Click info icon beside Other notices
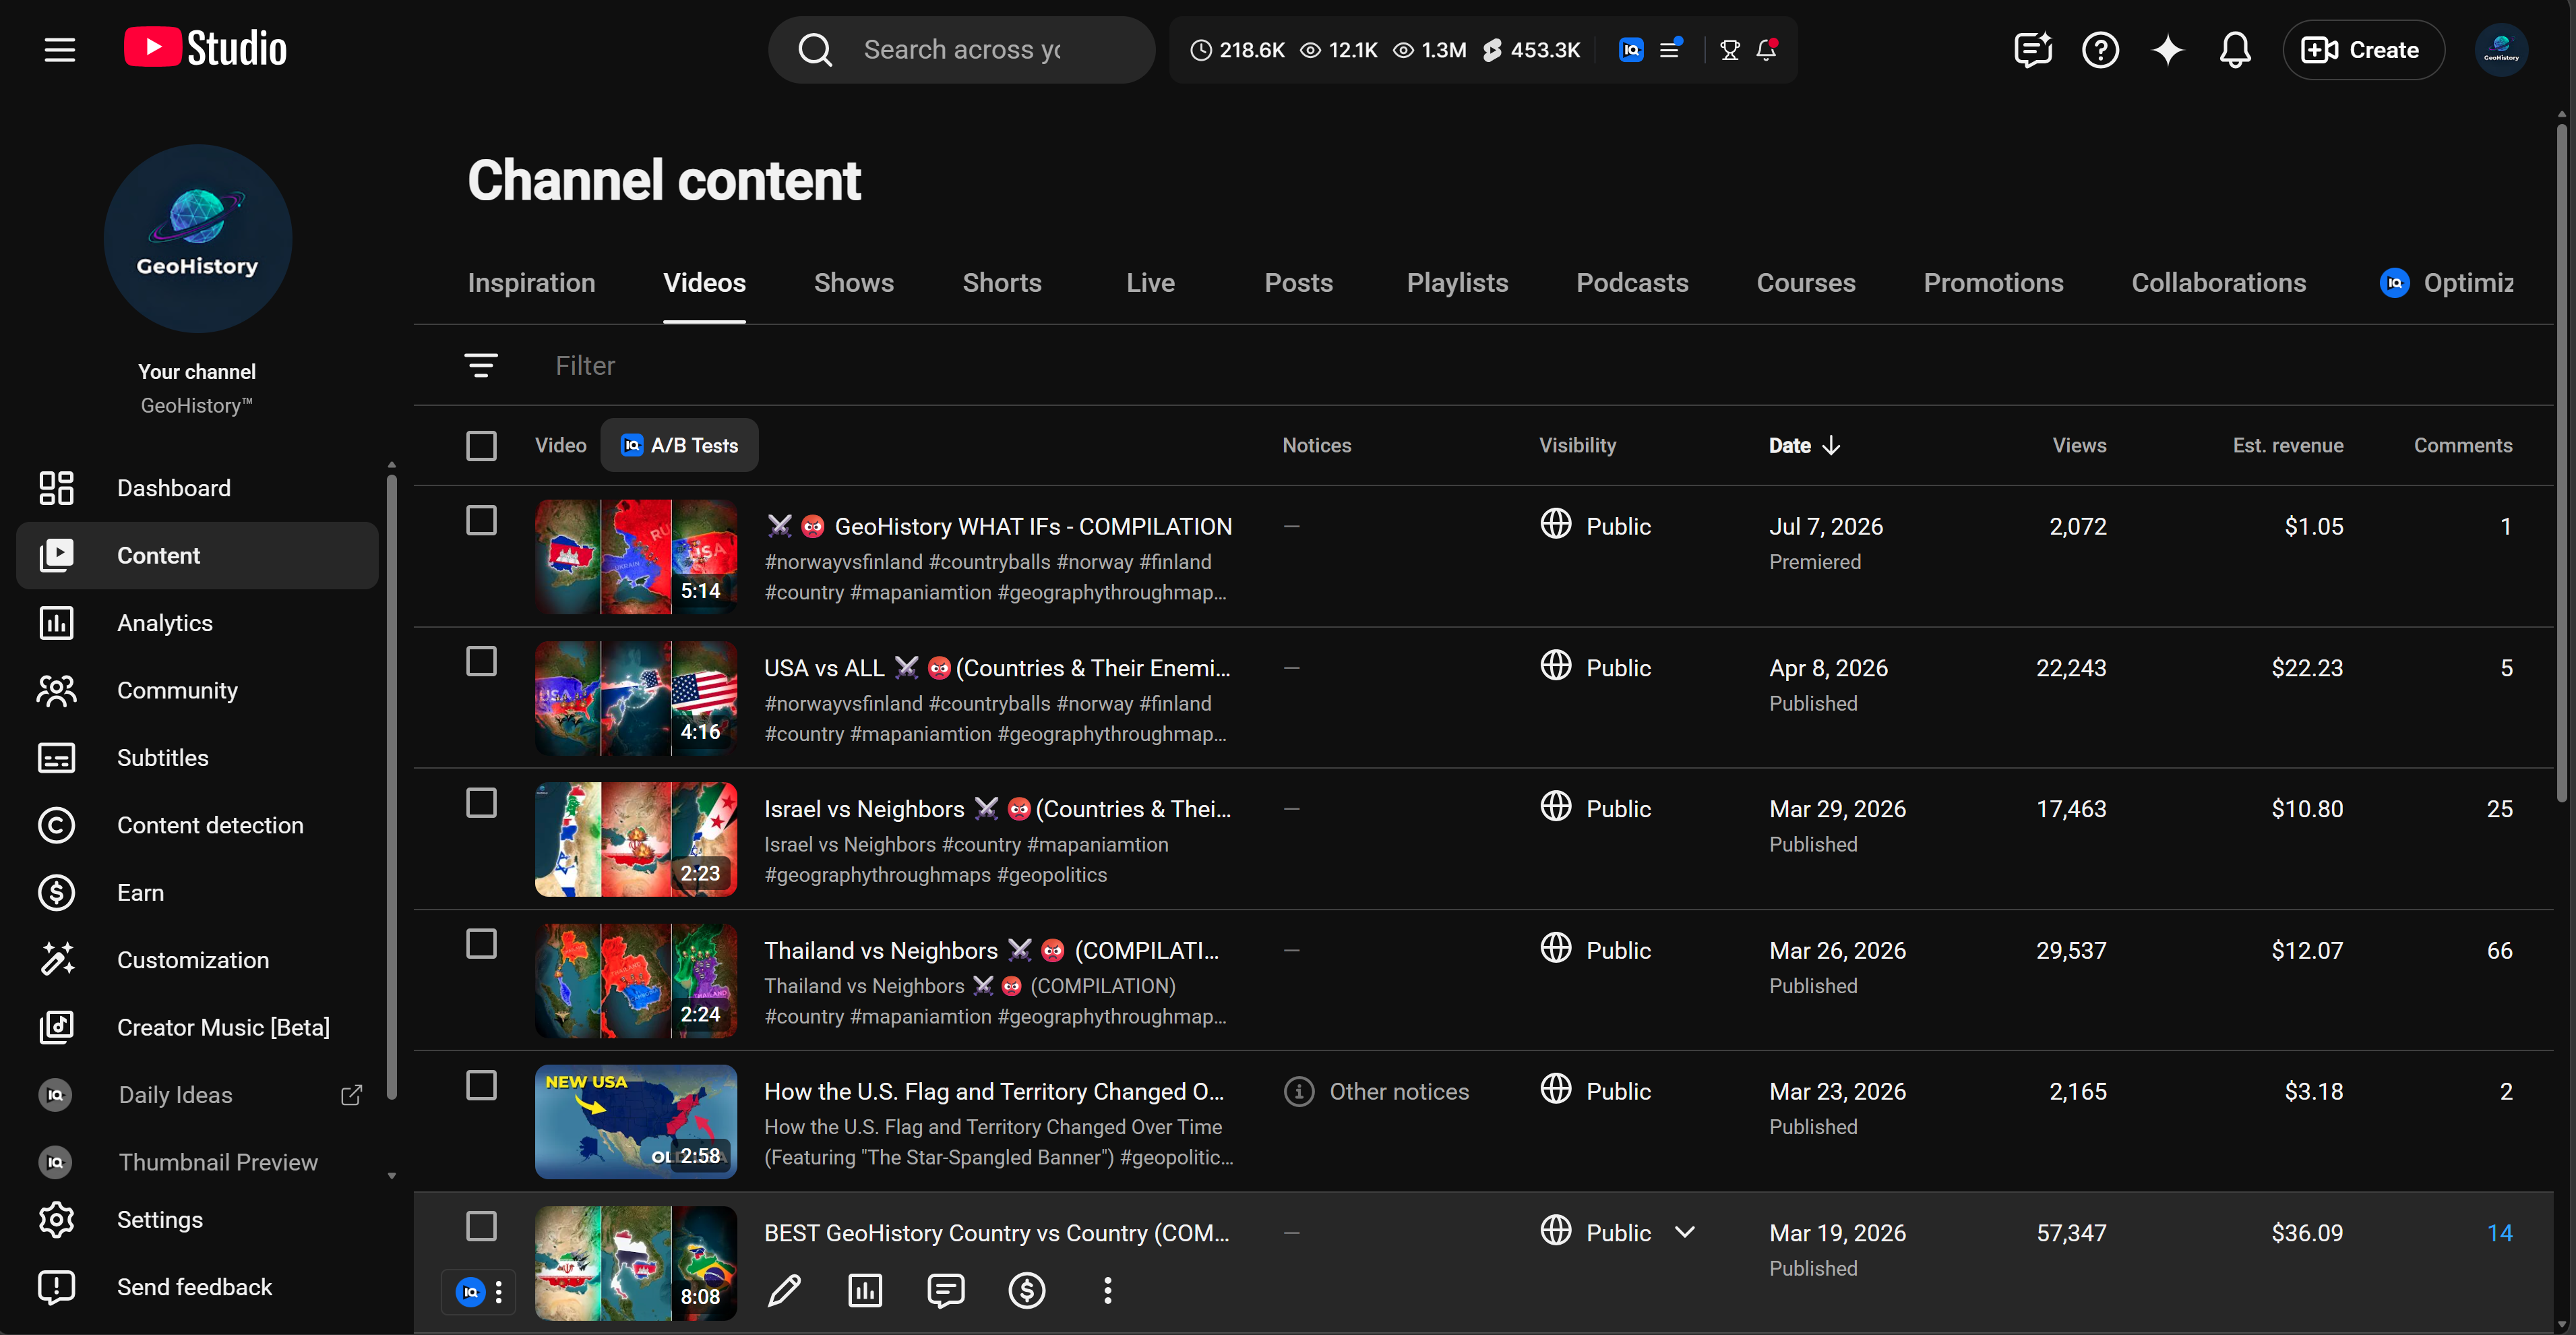This screenshot has height=1335, width=2576. point(1298,1091)
